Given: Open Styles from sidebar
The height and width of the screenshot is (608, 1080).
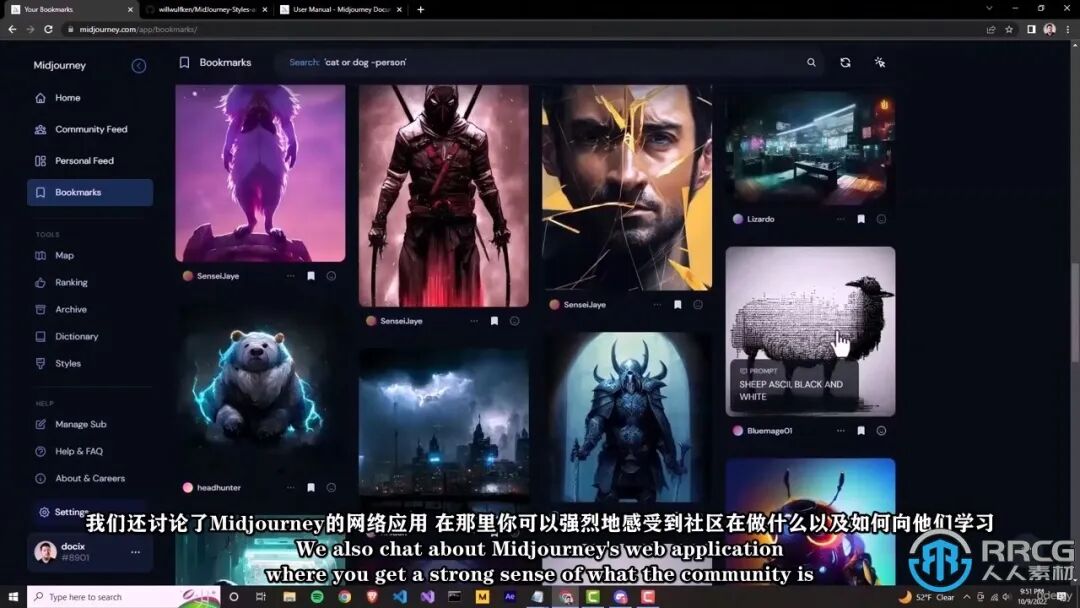Looking at the screenshot, I should coord(68,364).
